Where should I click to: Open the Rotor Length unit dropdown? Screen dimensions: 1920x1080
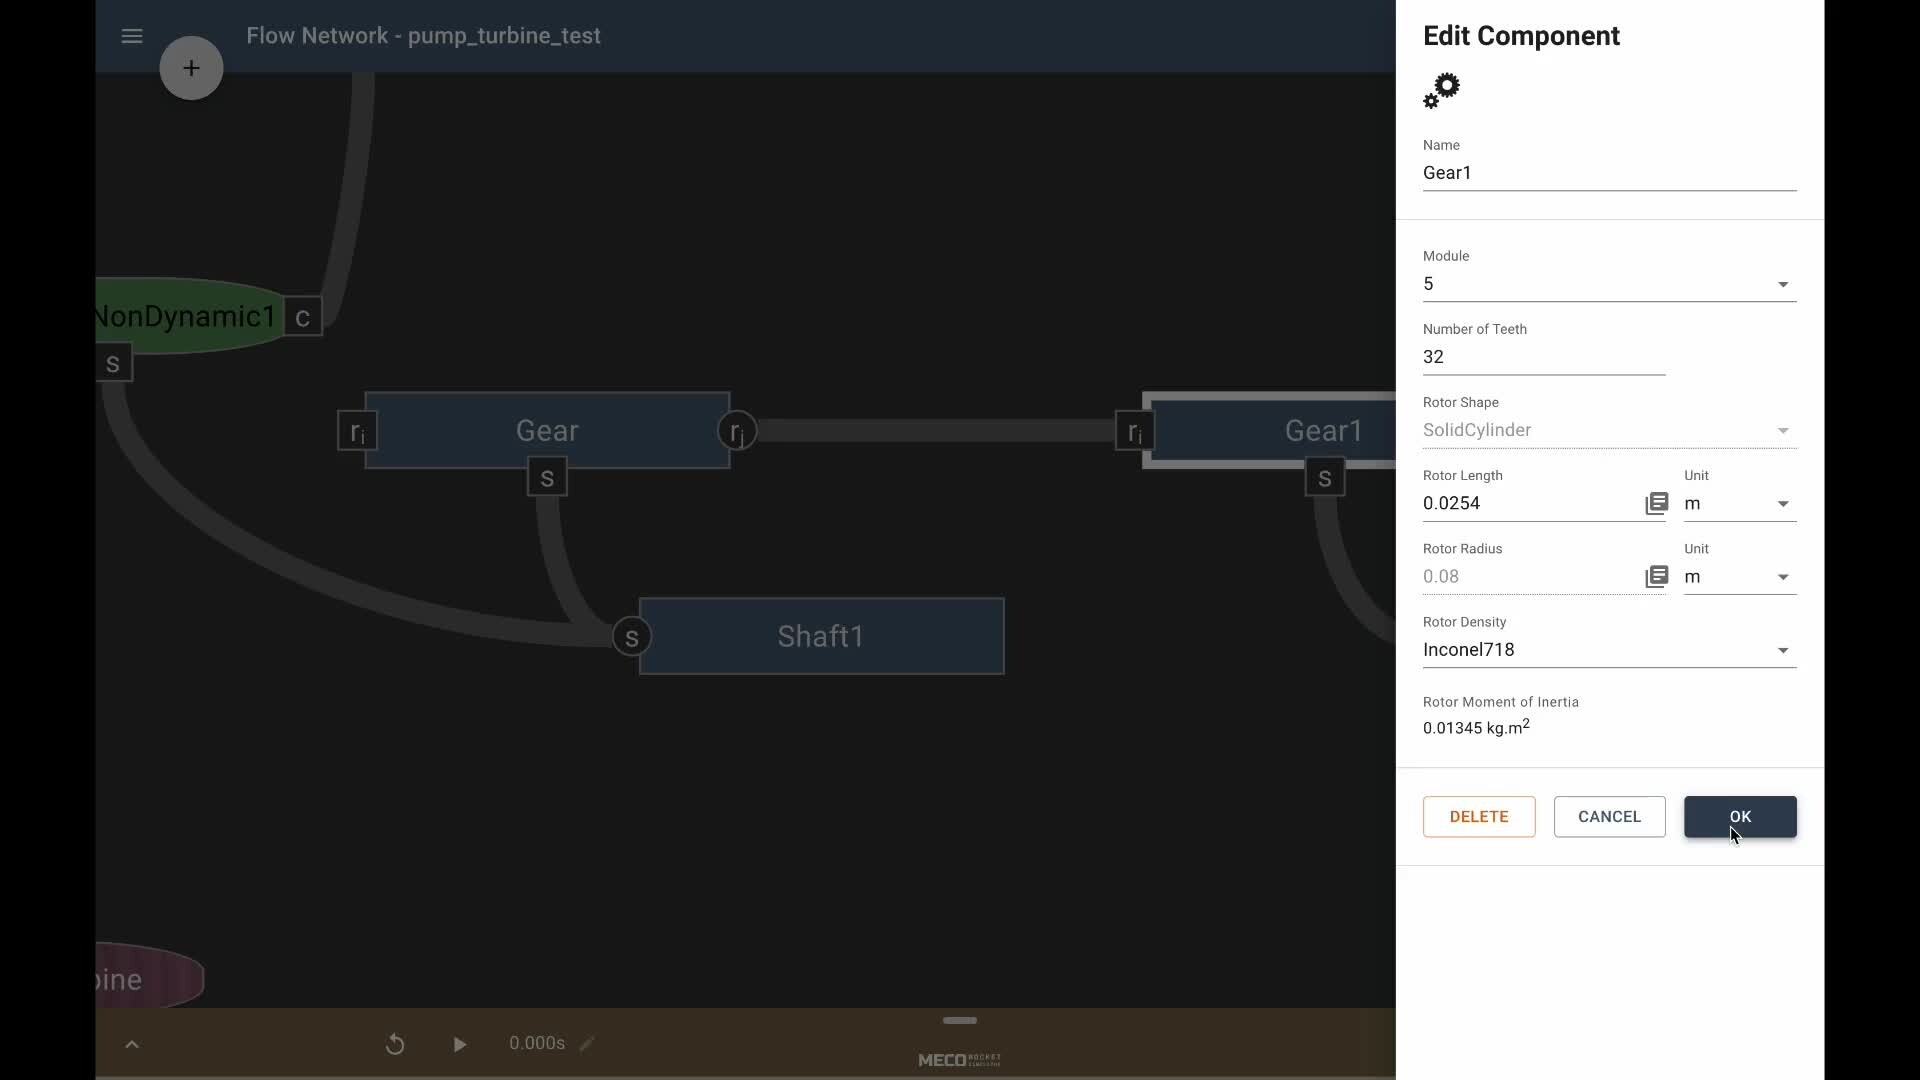pyautogui.click(x=1739, y=503)
